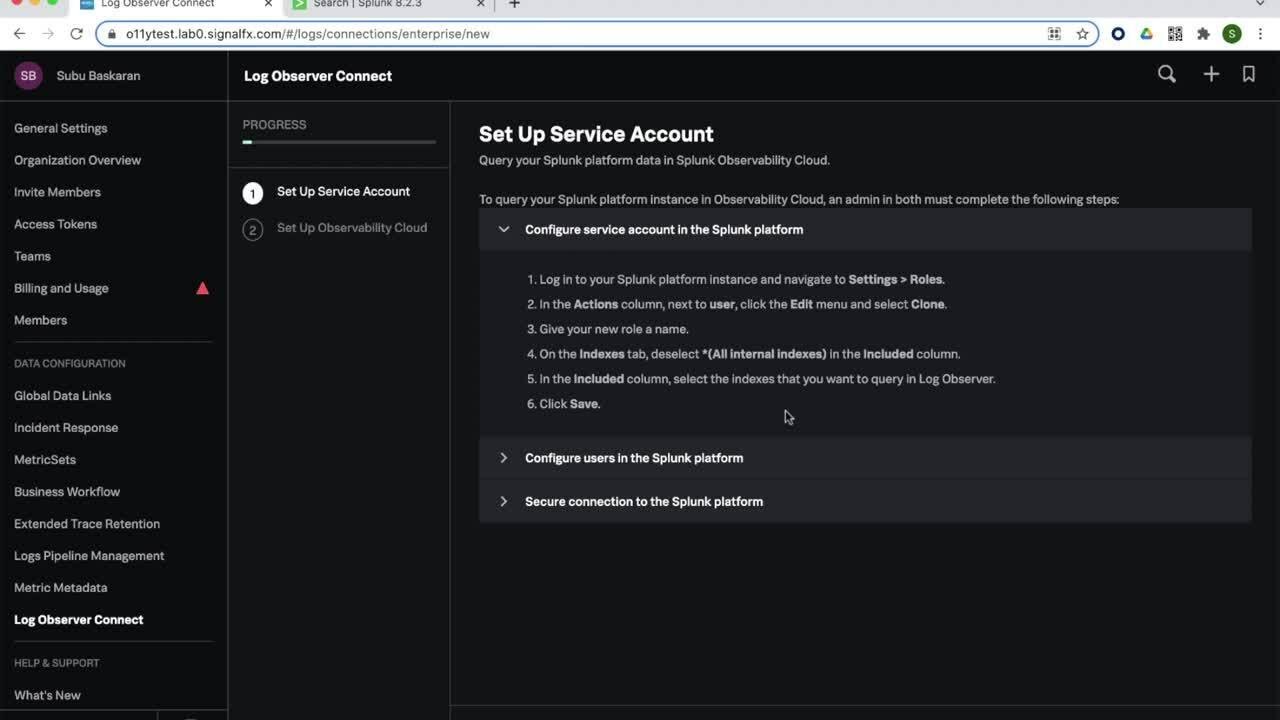Click the setup progress bar
The width and height of the screenshot is (1280, 720).
coord(339,142)
